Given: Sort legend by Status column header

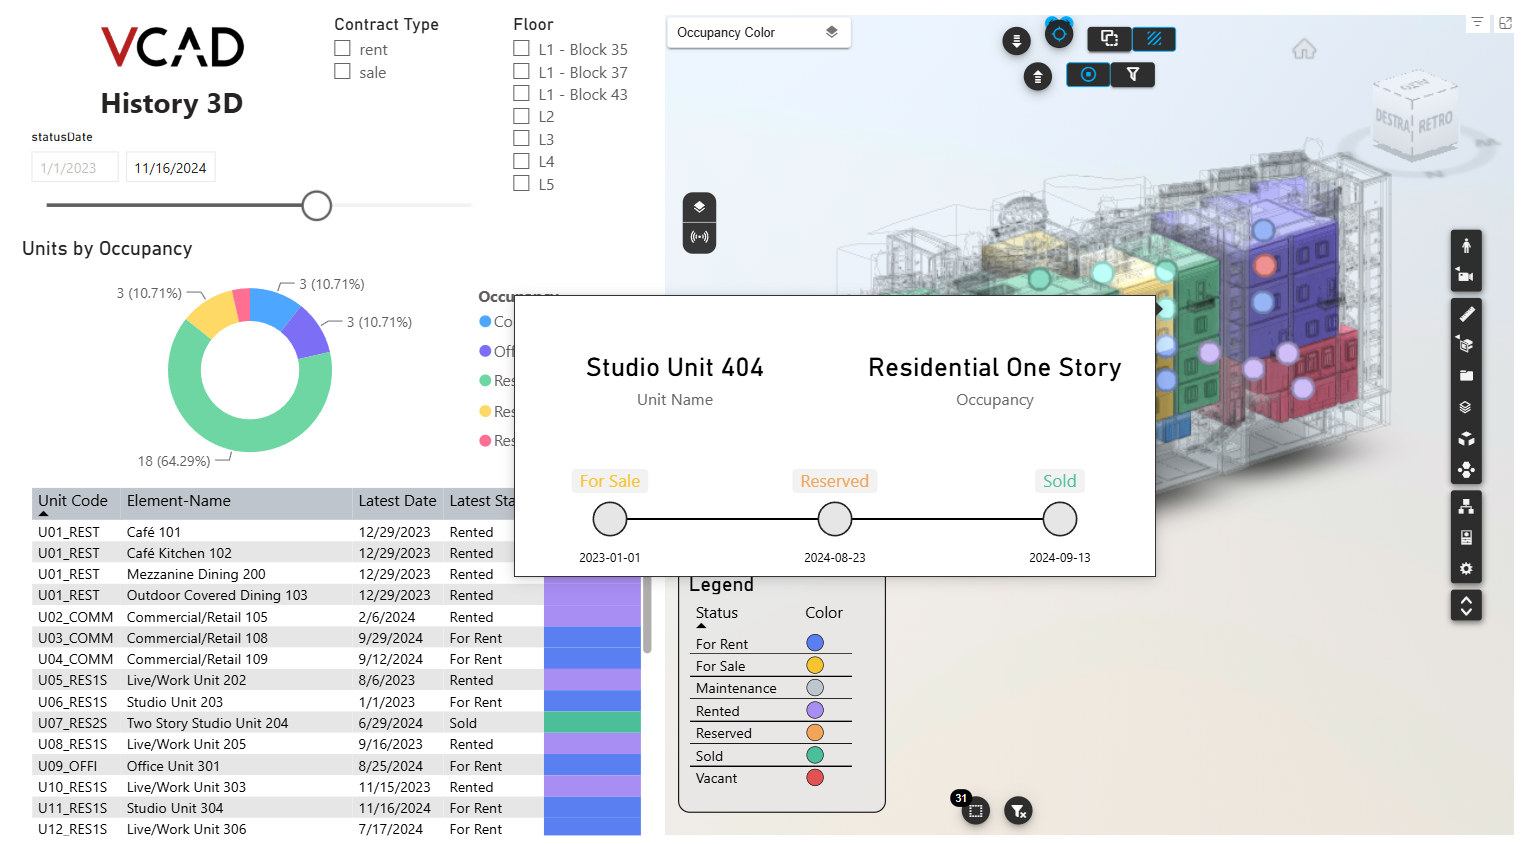Looking at the screenshot, I should pyautogui.click(x=717, y=613).
